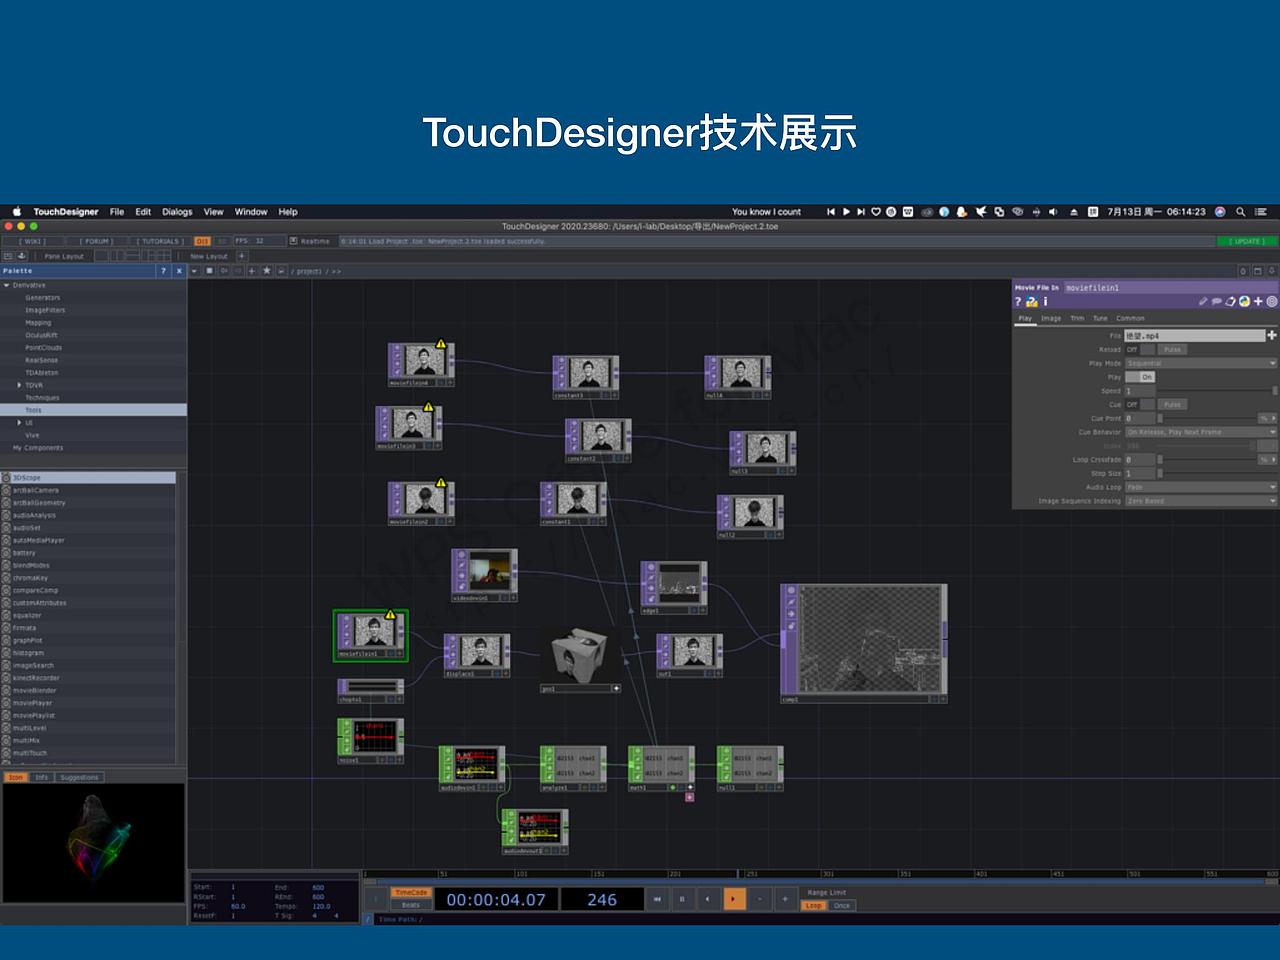Open the Apple menu
Screen dimensions: 1280x960
[16, 212]
